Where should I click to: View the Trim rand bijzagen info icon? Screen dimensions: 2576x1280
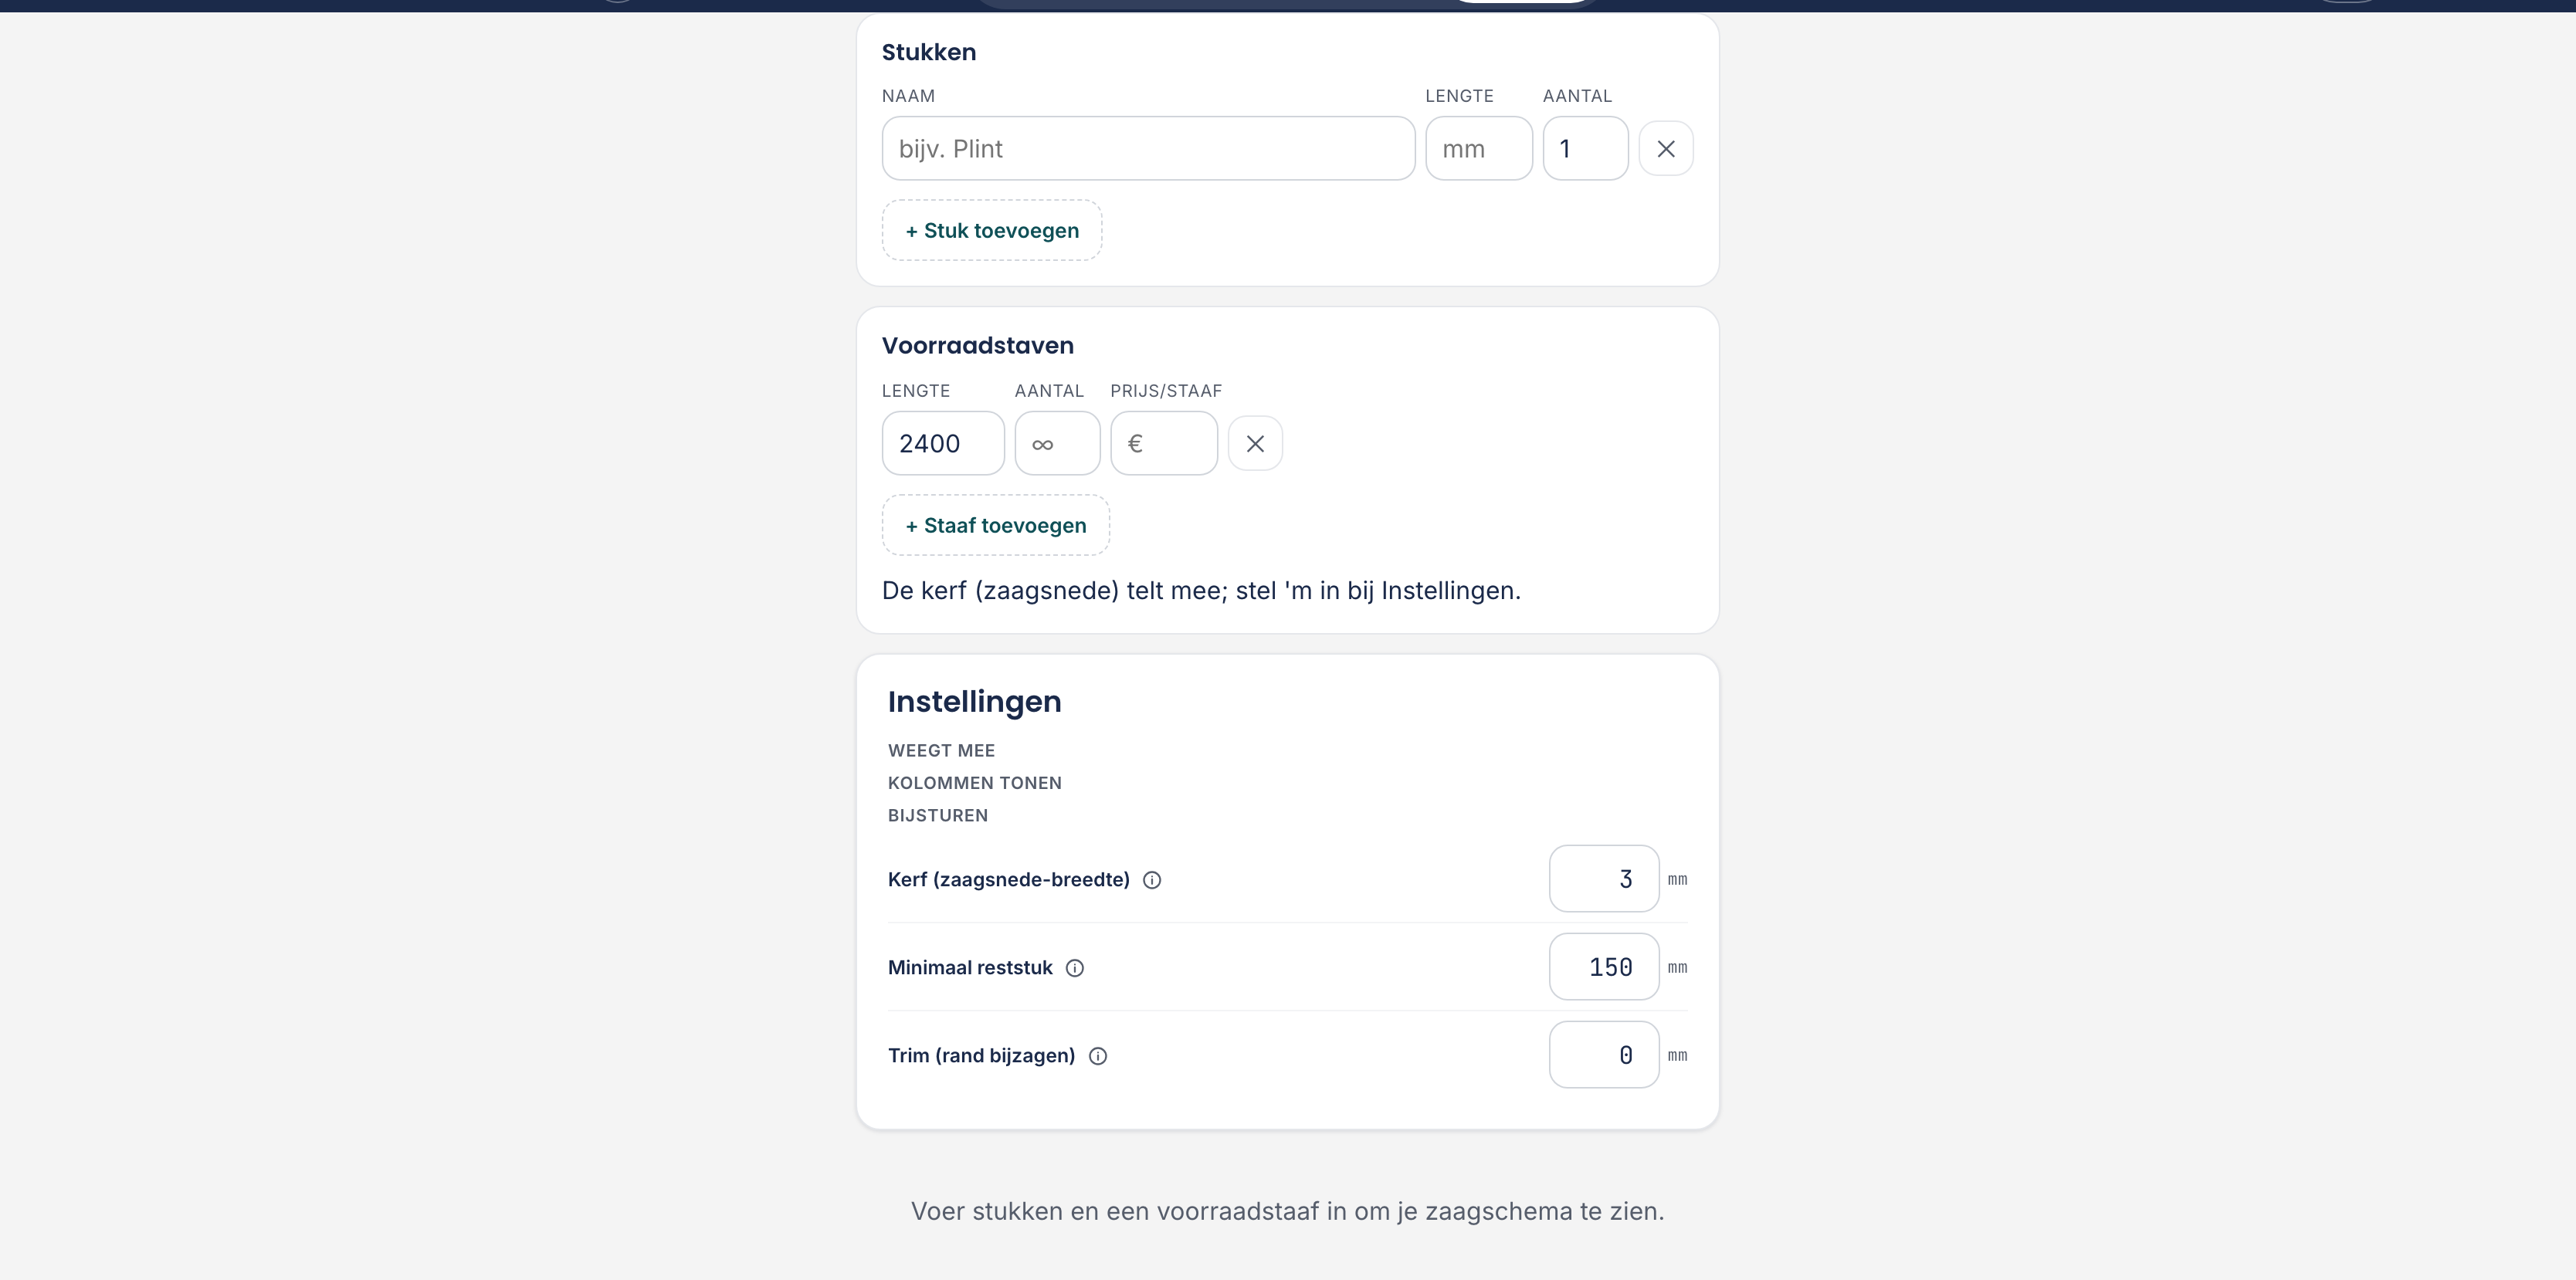point(1098,1056)
